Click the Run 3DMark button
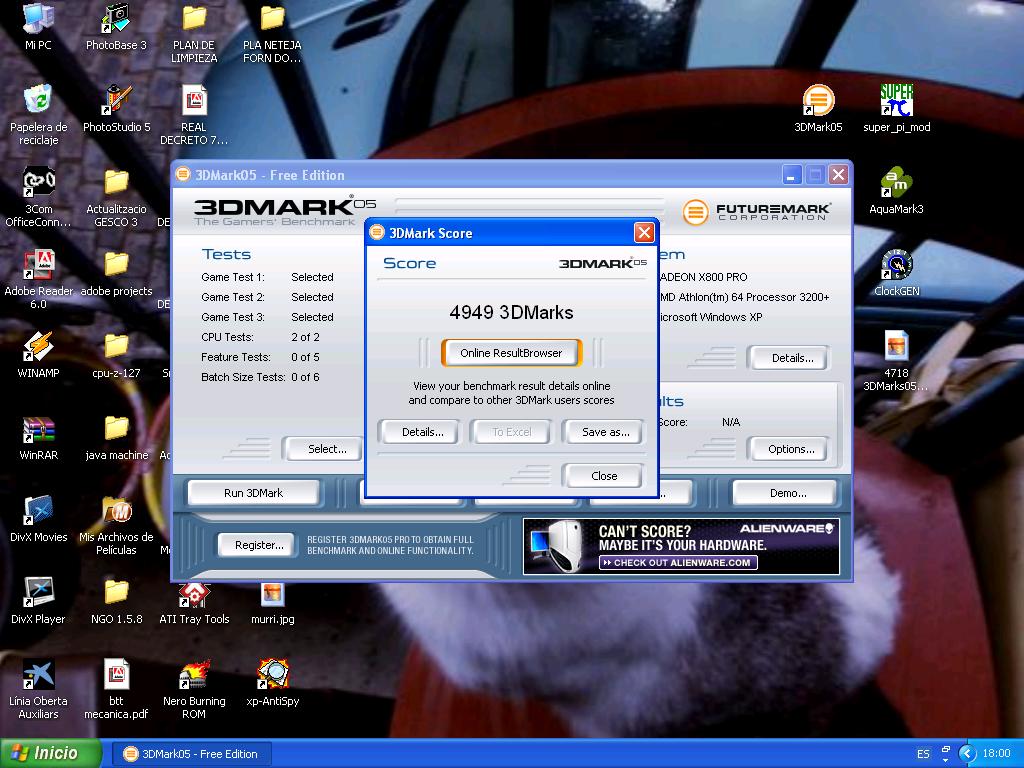 tap(253, 493)
